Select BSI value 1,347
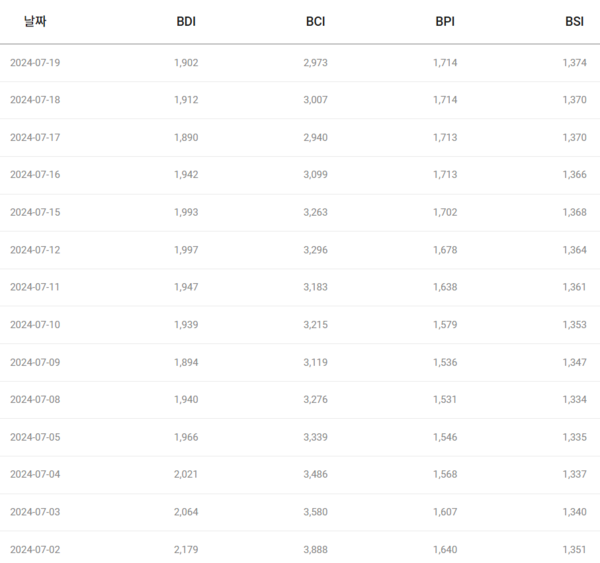This screenshot has width=600, height=563. [574, 362]
